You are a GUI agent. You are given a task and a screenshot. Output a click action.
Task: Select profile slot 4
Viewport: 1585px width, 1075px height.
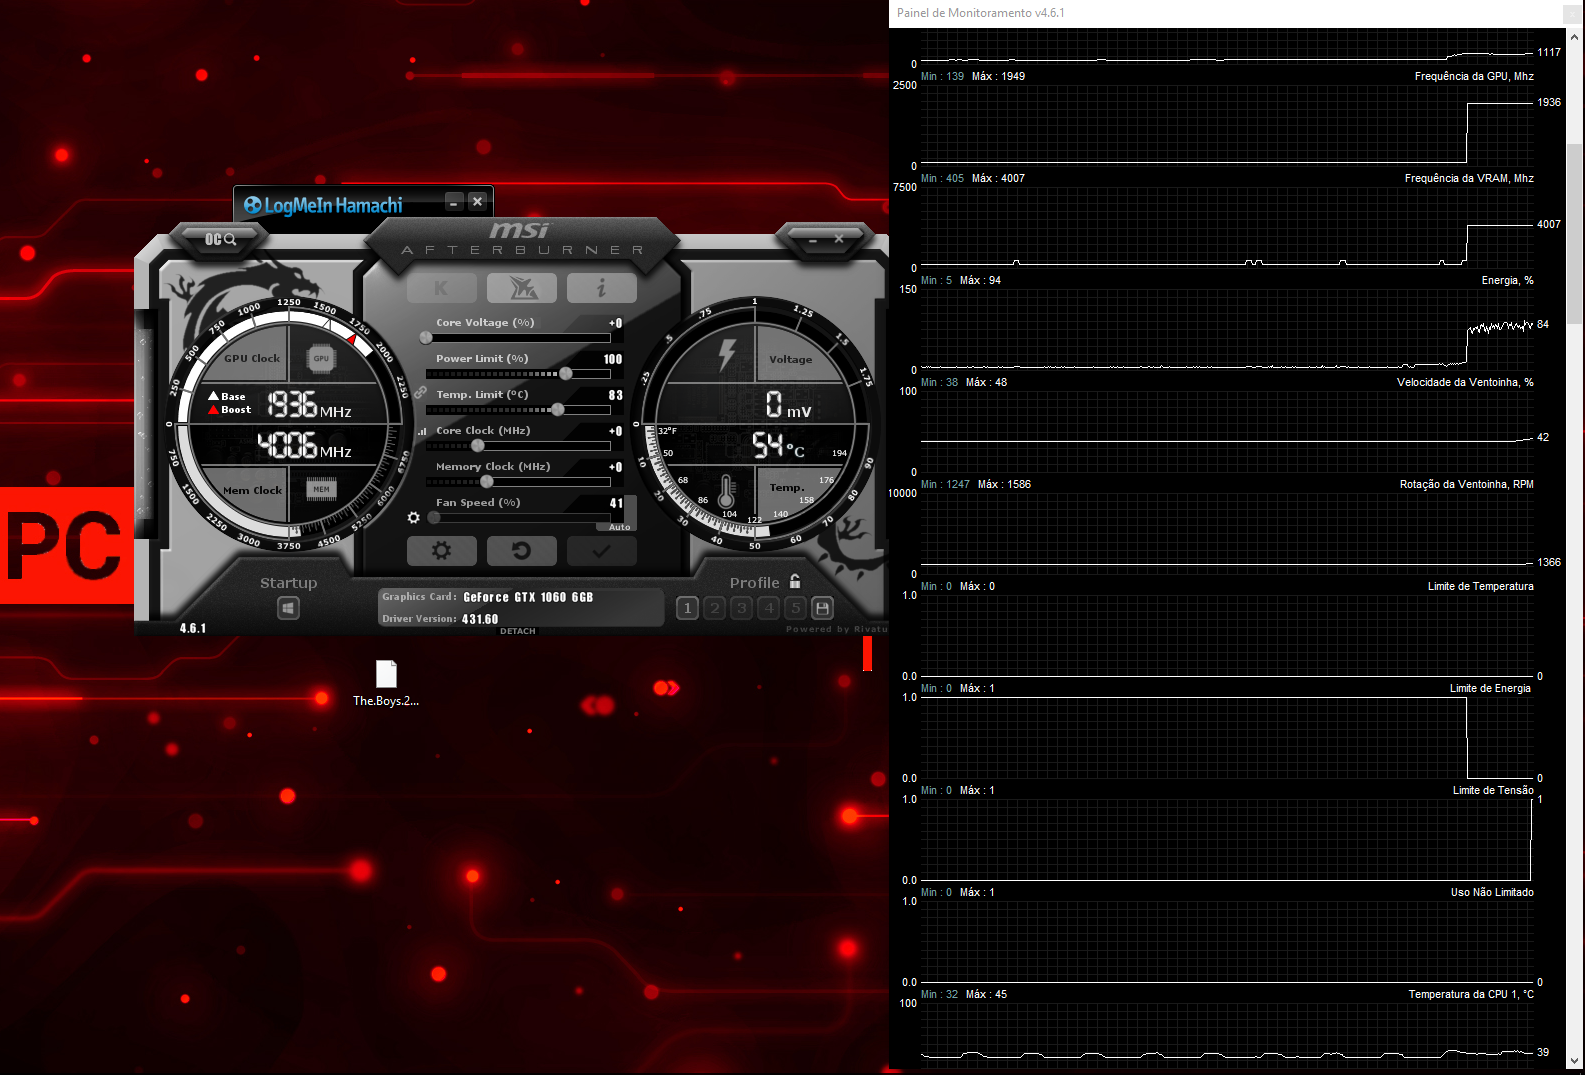[768, 608]
